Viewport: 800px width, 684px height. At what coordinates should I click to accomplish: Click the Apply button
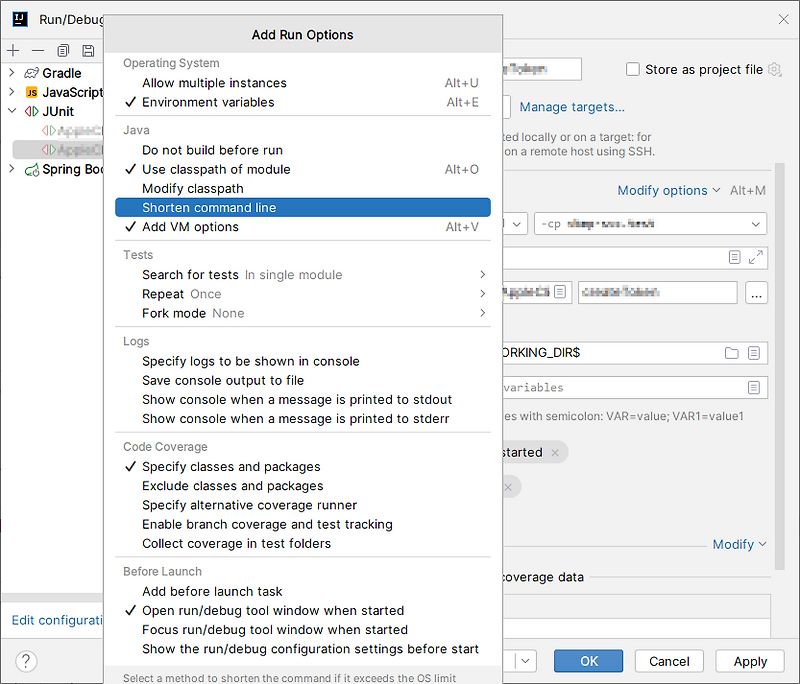click(749, 661)
